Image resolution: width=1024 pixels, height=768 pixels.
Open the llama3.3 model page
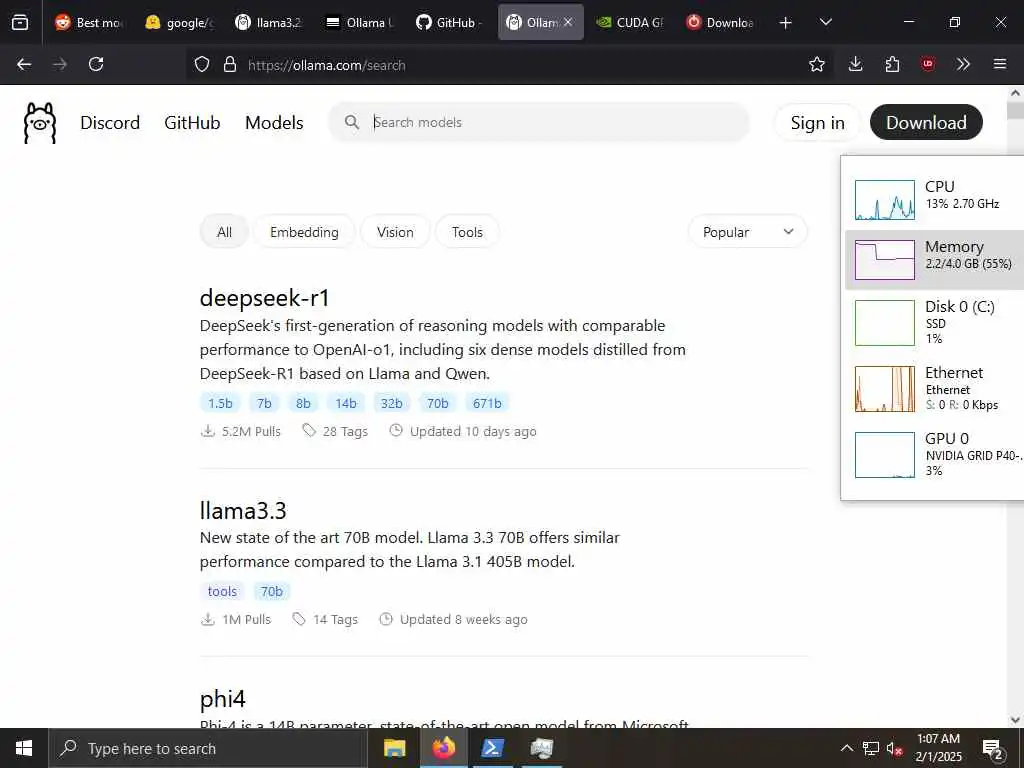pyautogui.click(x=243, y=511)
